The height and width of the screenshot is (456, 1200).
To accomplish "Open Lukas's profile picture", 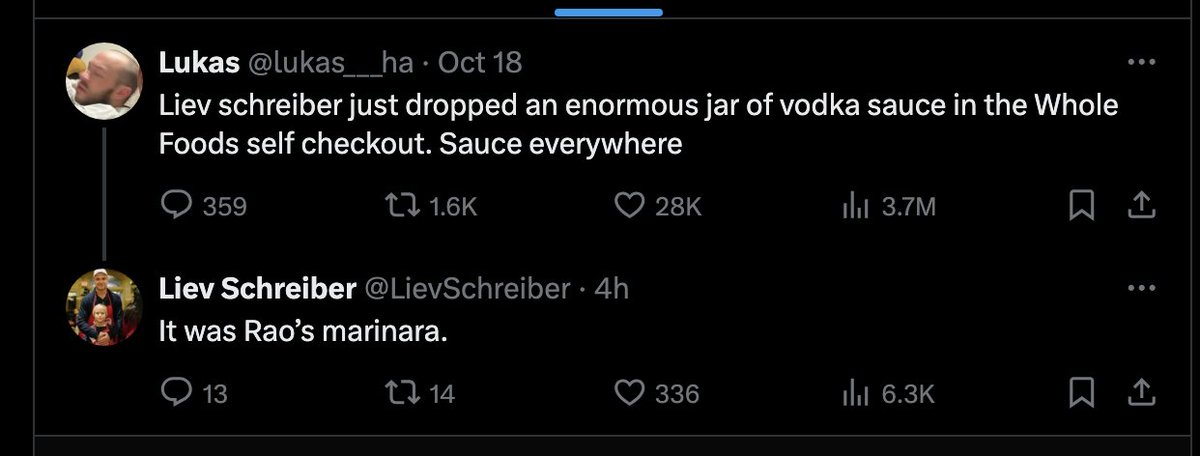I will point(104,82).
